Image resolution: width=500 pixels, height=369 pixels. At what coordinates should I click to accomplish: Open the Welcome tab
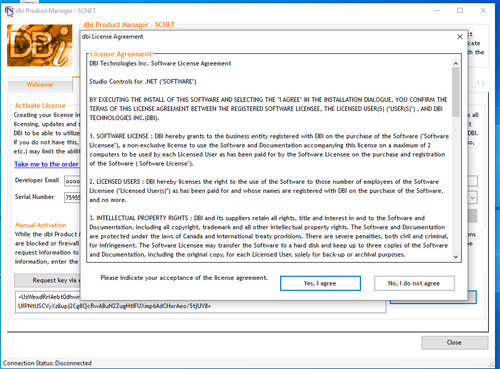pos(40,85)
